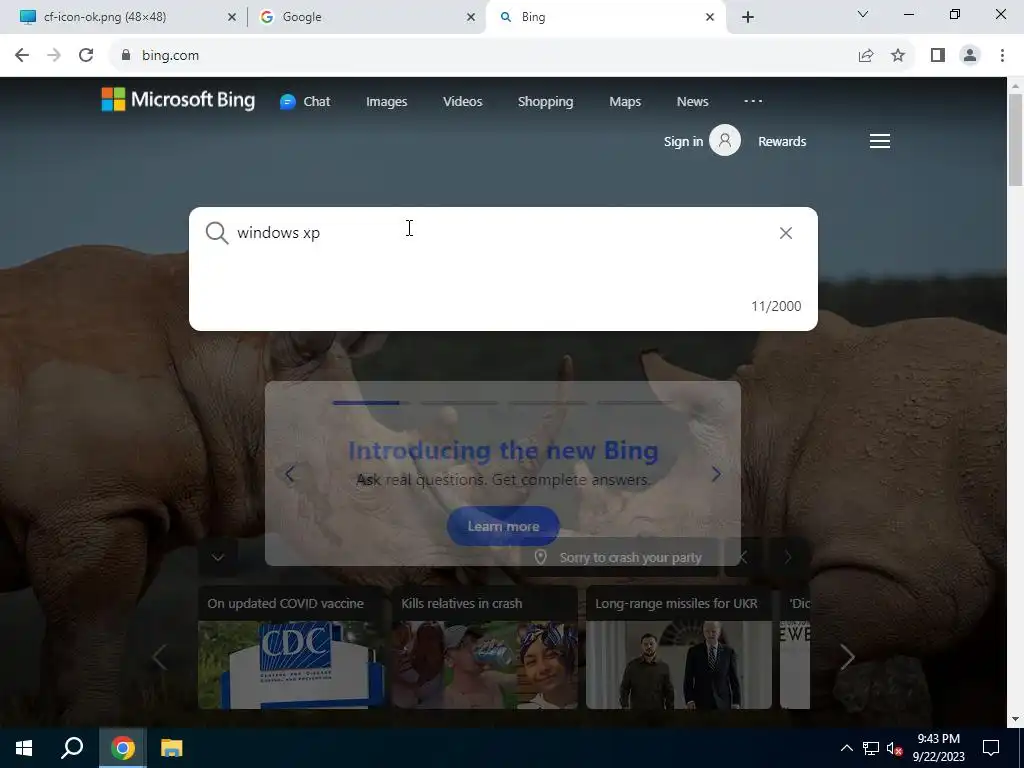This screenshot has height=768, width=1024.
Task: Click the Learn more button
Action: point(503,526)
